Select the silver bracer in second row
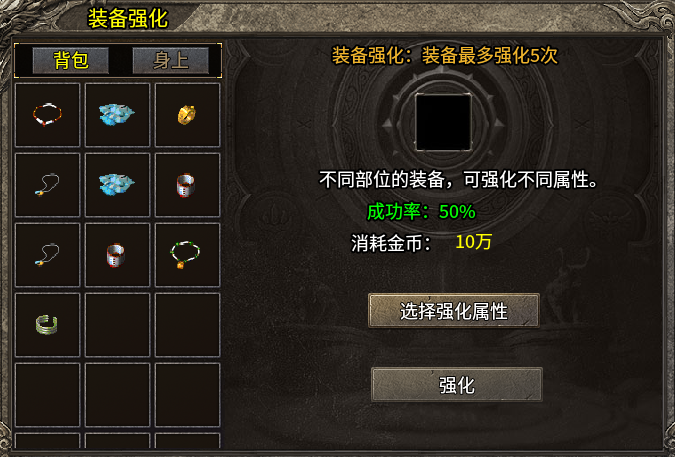Image resolution: width=675 pixels, height=457 pixels. click(x=187, y=185)
